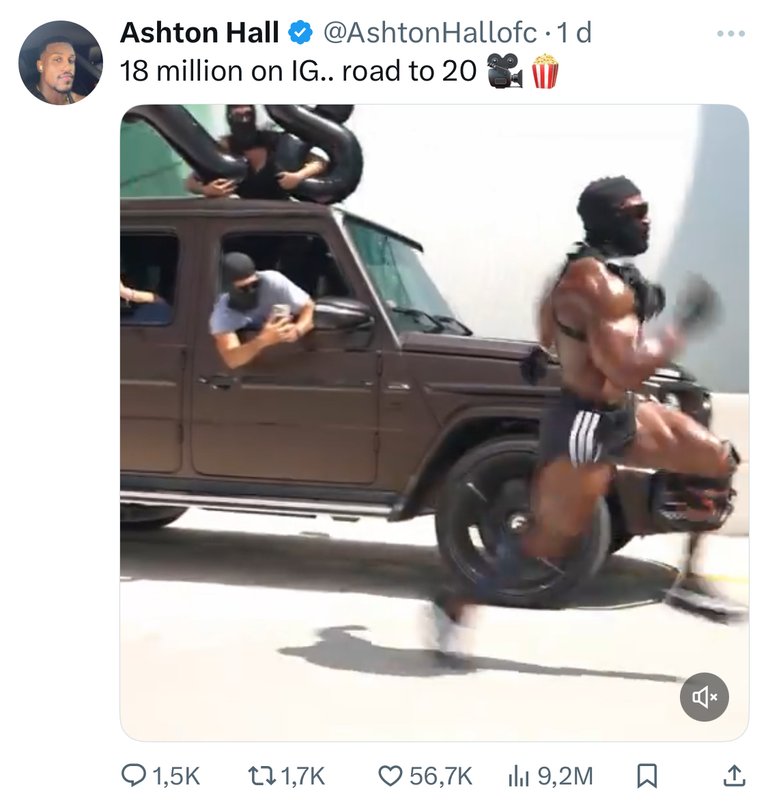Click the 1,5K reply count
Image resolution: width=768 pixels, height=803 pixels.
176,776
